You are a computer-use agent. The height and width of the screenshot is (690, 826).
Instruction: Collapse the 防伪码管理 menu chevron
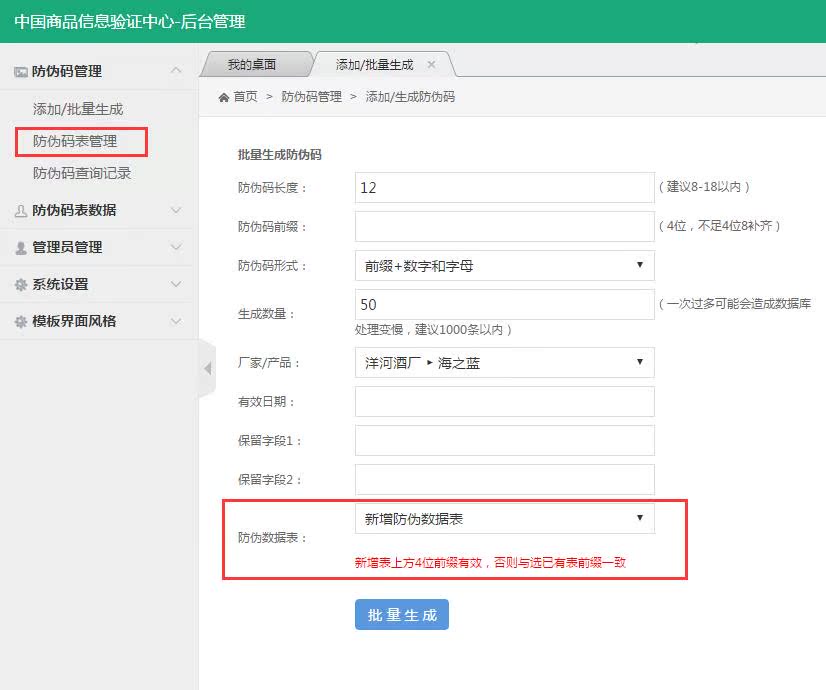pos(176,70)
